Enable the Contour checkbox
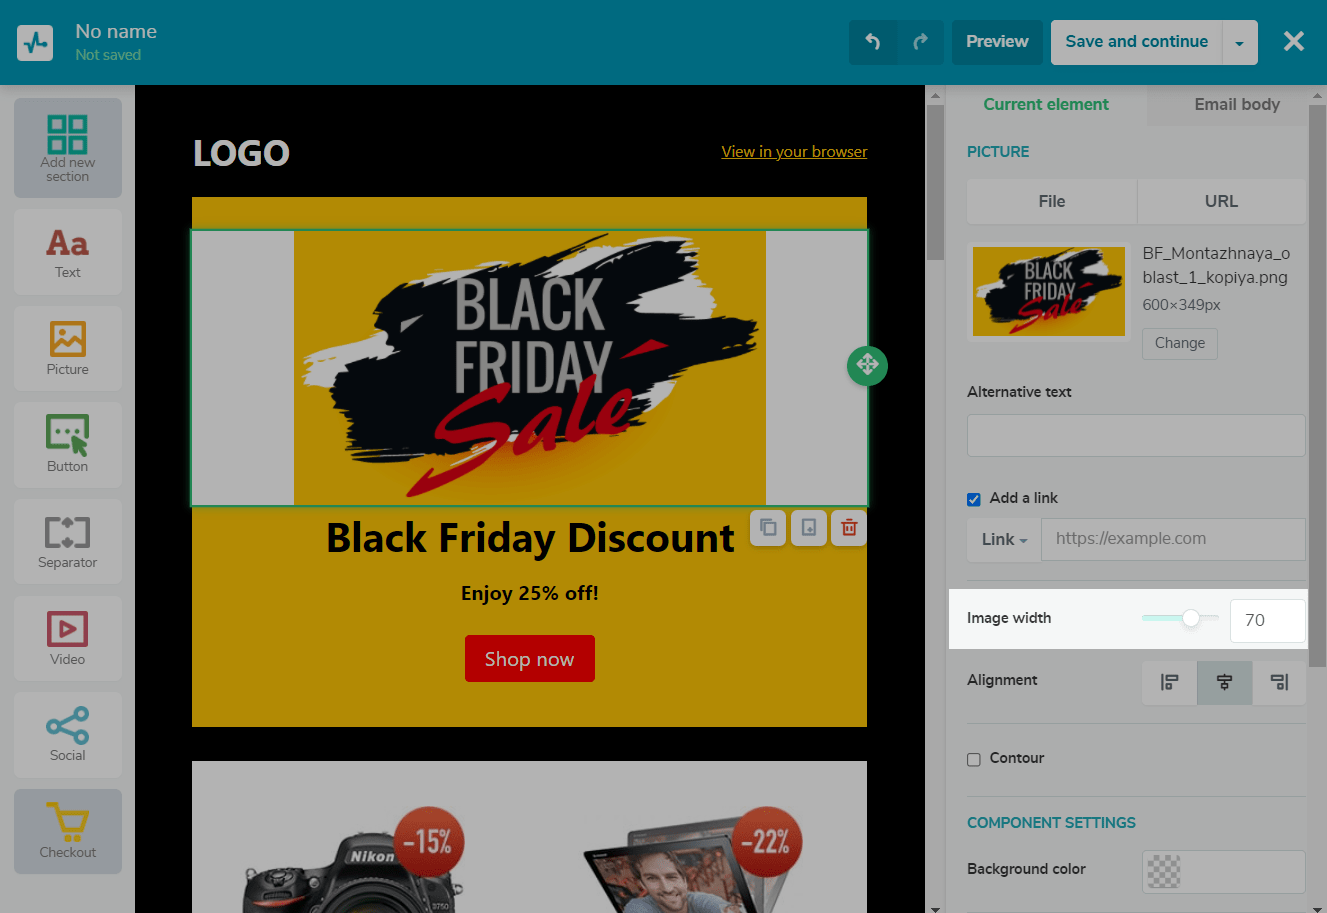The image size is (1327, 913). [974, 759]
